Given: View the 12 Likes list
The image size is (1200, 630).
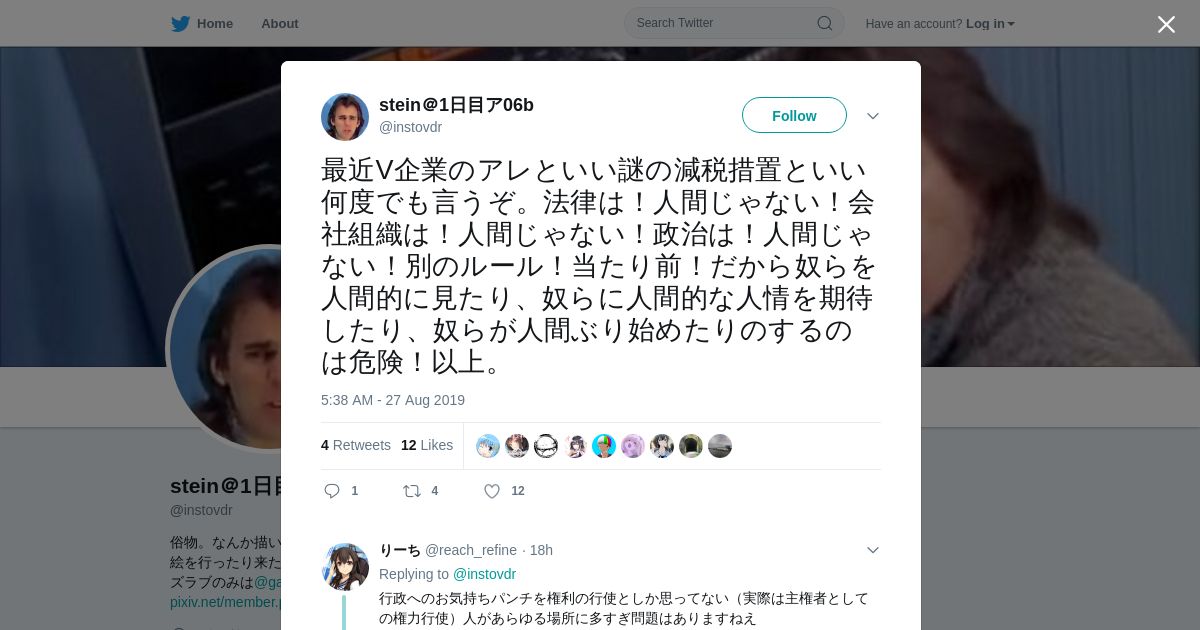Looking at the screenshot, I should pyautogui.click(x=427, y=445).
